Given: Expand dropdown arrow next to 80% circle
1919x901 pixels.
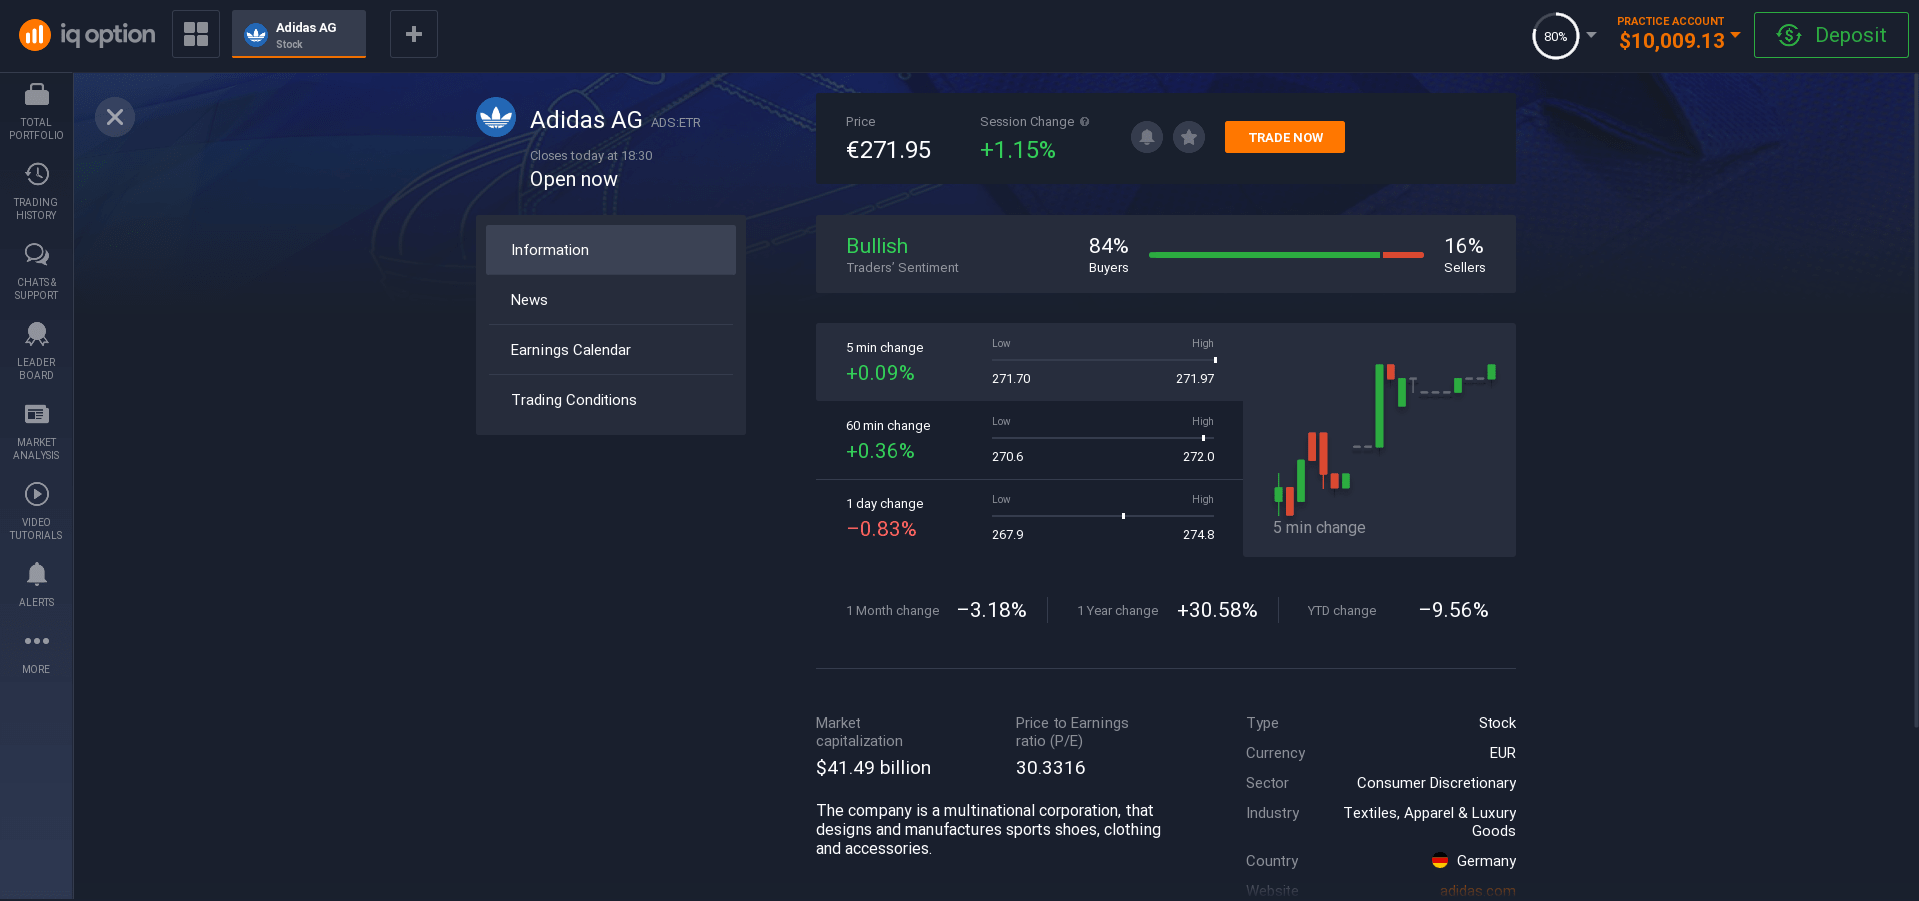Looking at the screenshot, I should tap(1591, 34).
